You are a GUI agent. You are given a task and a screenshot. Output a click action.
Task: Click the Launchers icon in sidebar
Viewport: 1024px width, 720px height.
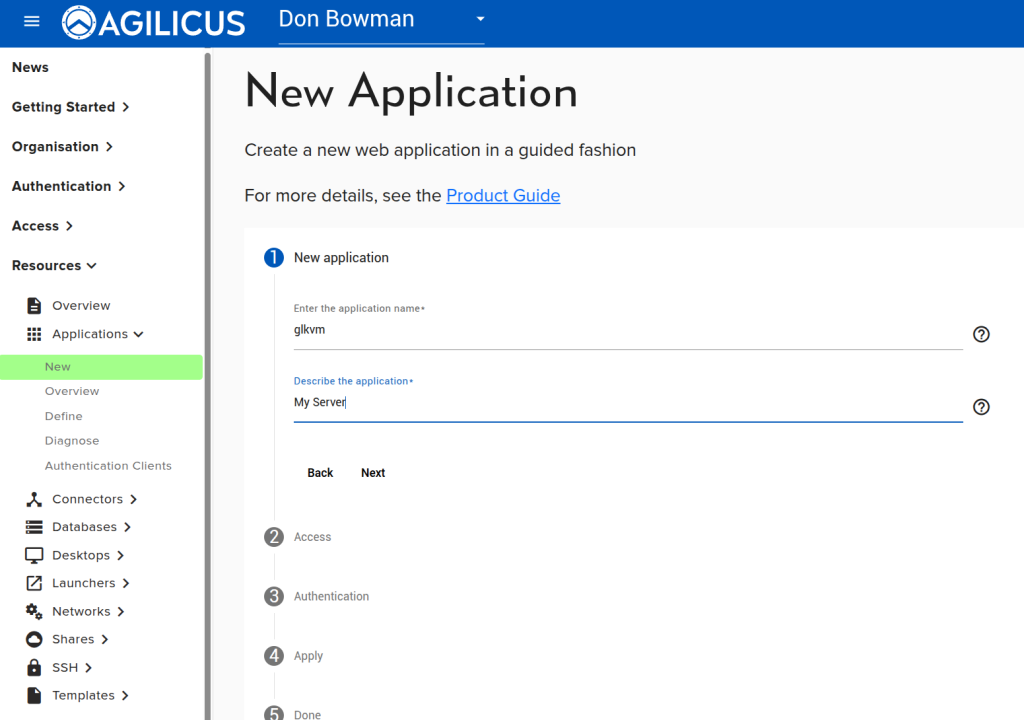[x=34, y=583]
